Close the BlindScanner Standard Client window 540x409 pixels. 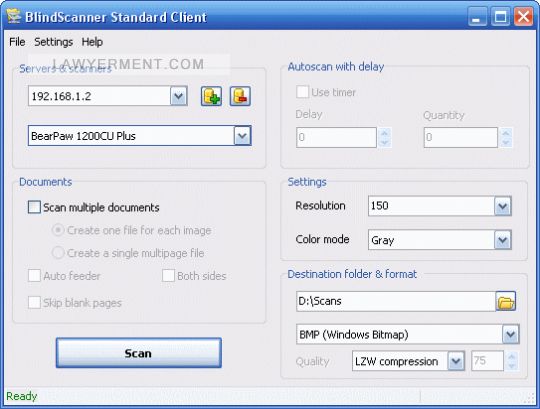523,17
